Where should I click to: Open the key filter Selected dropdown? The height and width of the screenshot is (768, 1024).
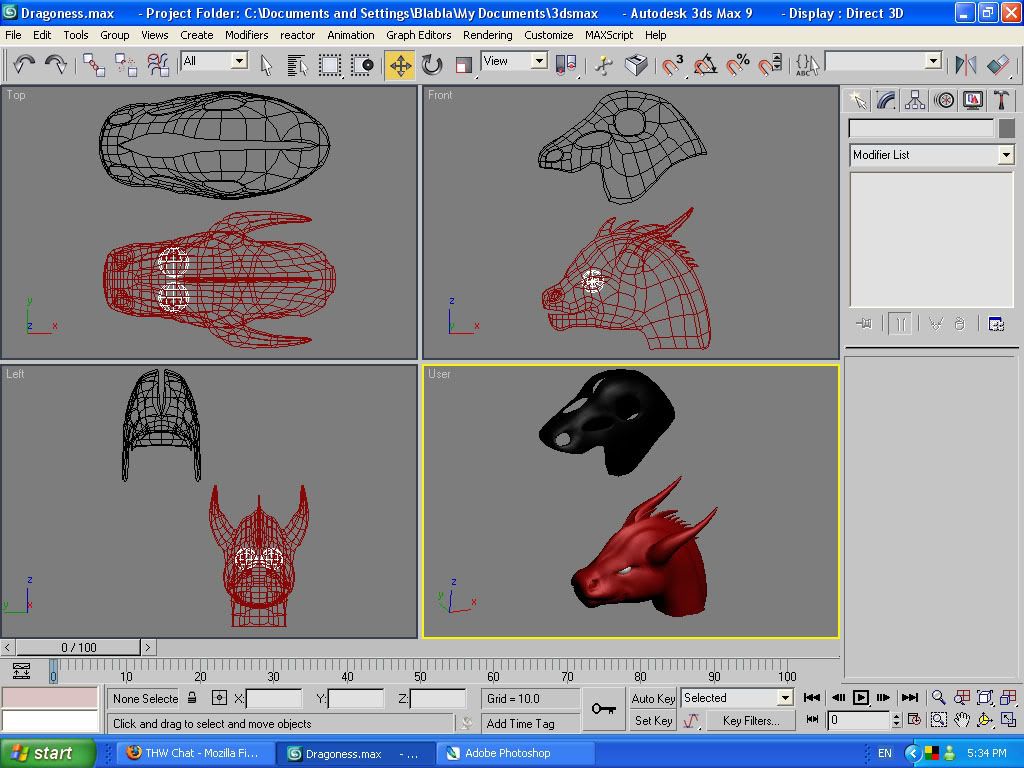coord(786,698)
